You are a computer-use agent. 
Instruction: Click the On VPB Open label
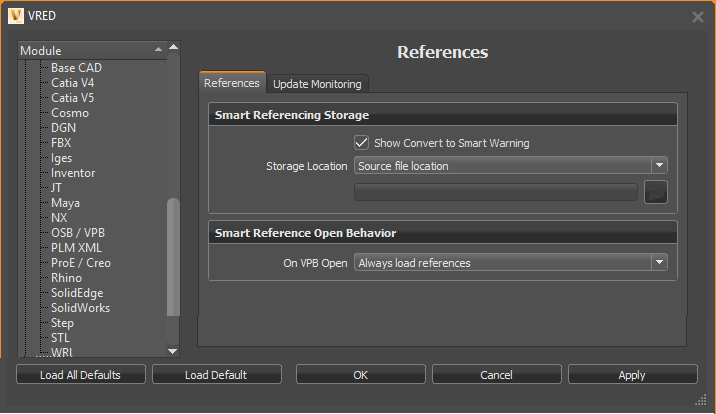tap(315, 263)
